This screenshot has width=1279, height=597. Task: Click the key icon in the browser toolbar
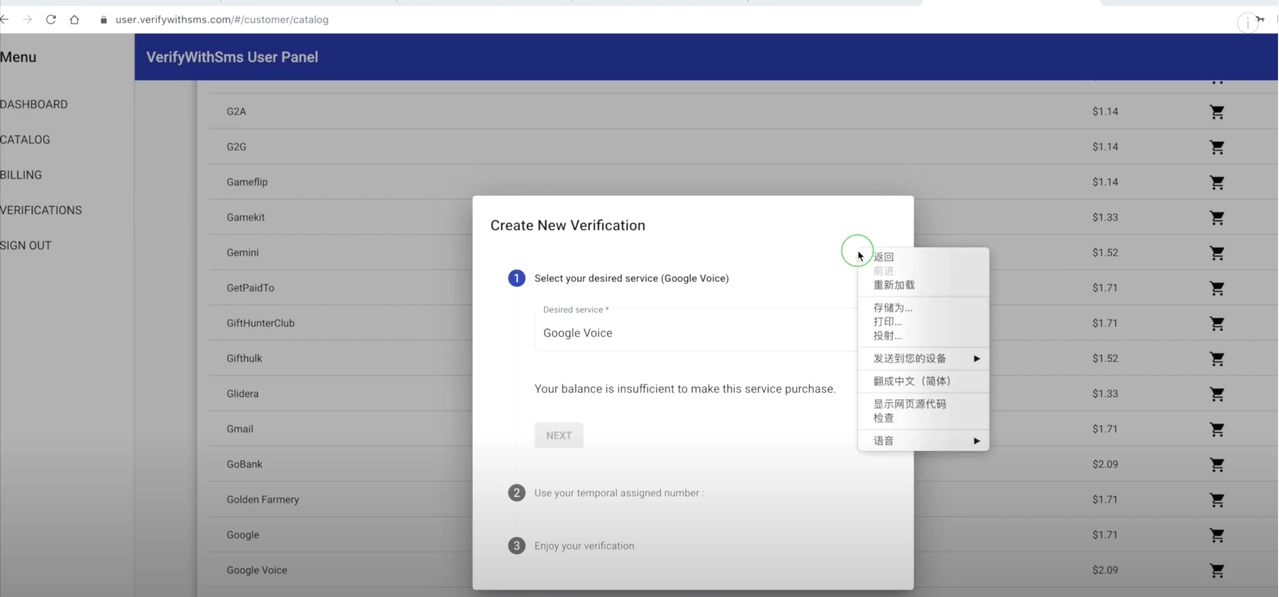click(1261, 19)
